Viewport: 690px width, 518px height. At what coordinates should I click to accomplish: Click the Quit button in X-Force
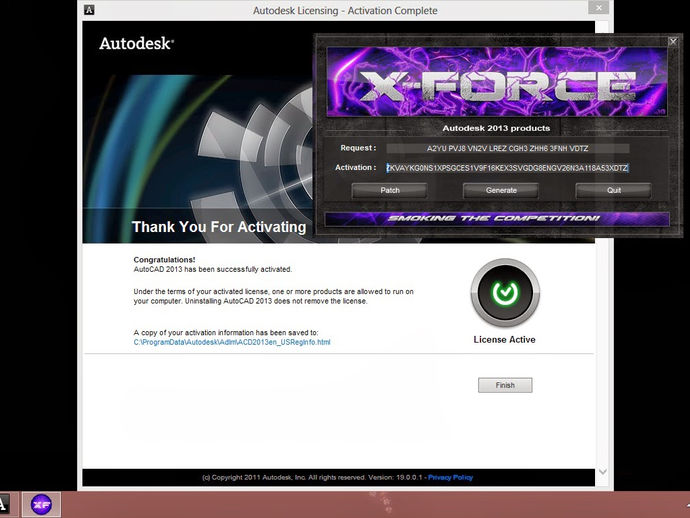[613, 191]
